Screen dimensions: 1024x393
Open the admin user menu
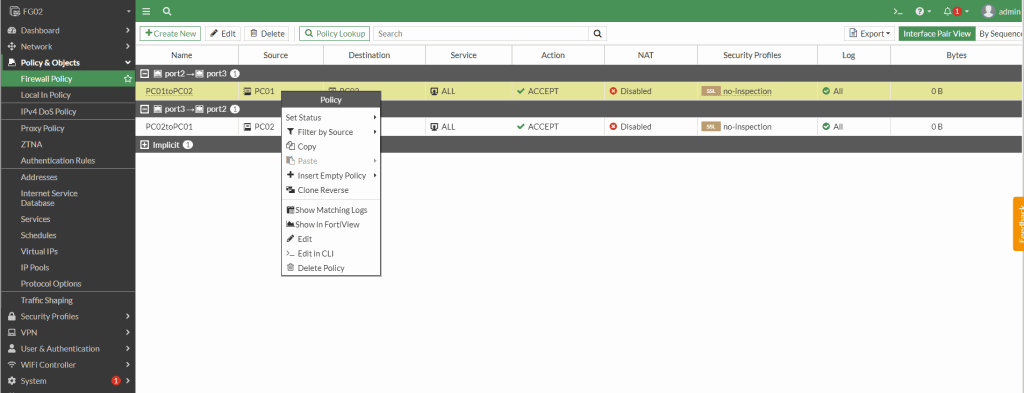pyautogui.click(x=1002, y=11)
